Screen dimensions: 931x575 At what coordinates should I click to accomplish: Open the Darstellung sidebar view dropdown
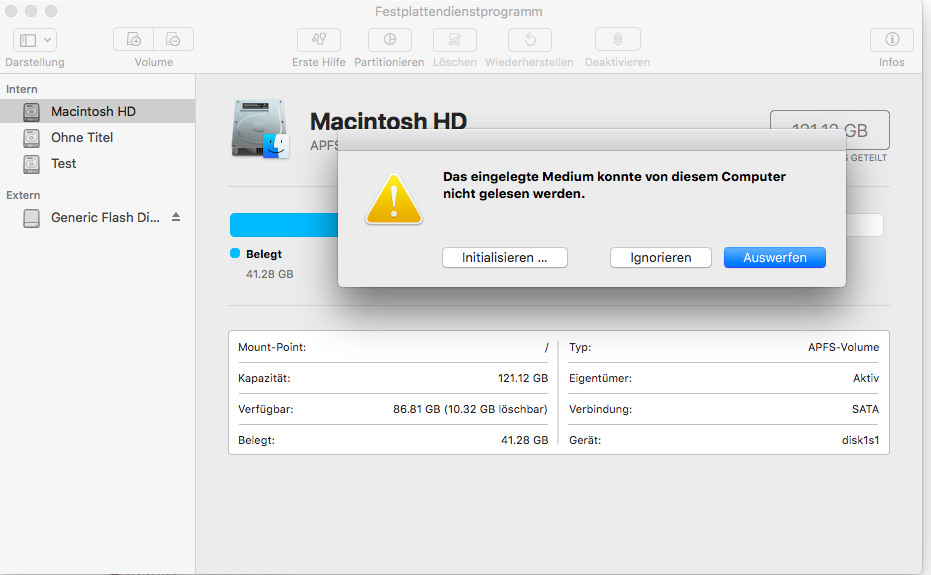pos(35,40)
